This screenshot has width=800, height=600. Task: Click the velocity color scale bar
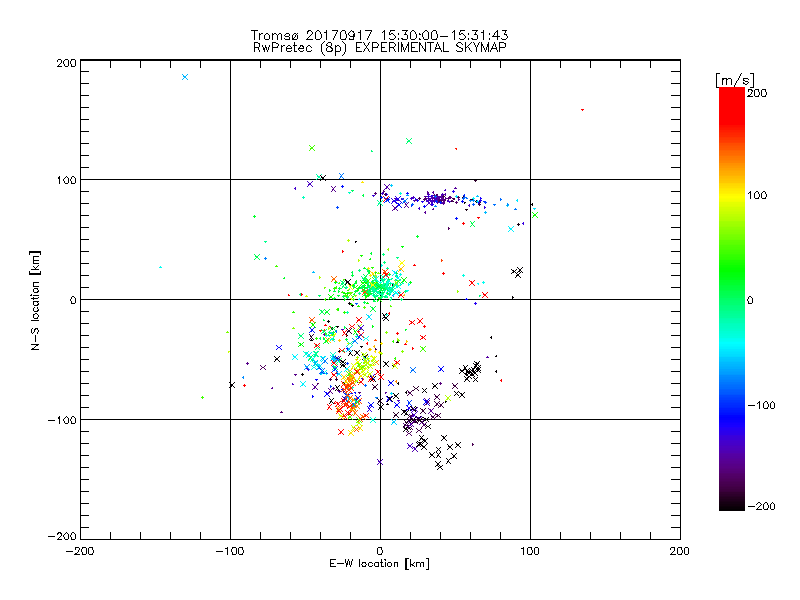pos(732,298)
